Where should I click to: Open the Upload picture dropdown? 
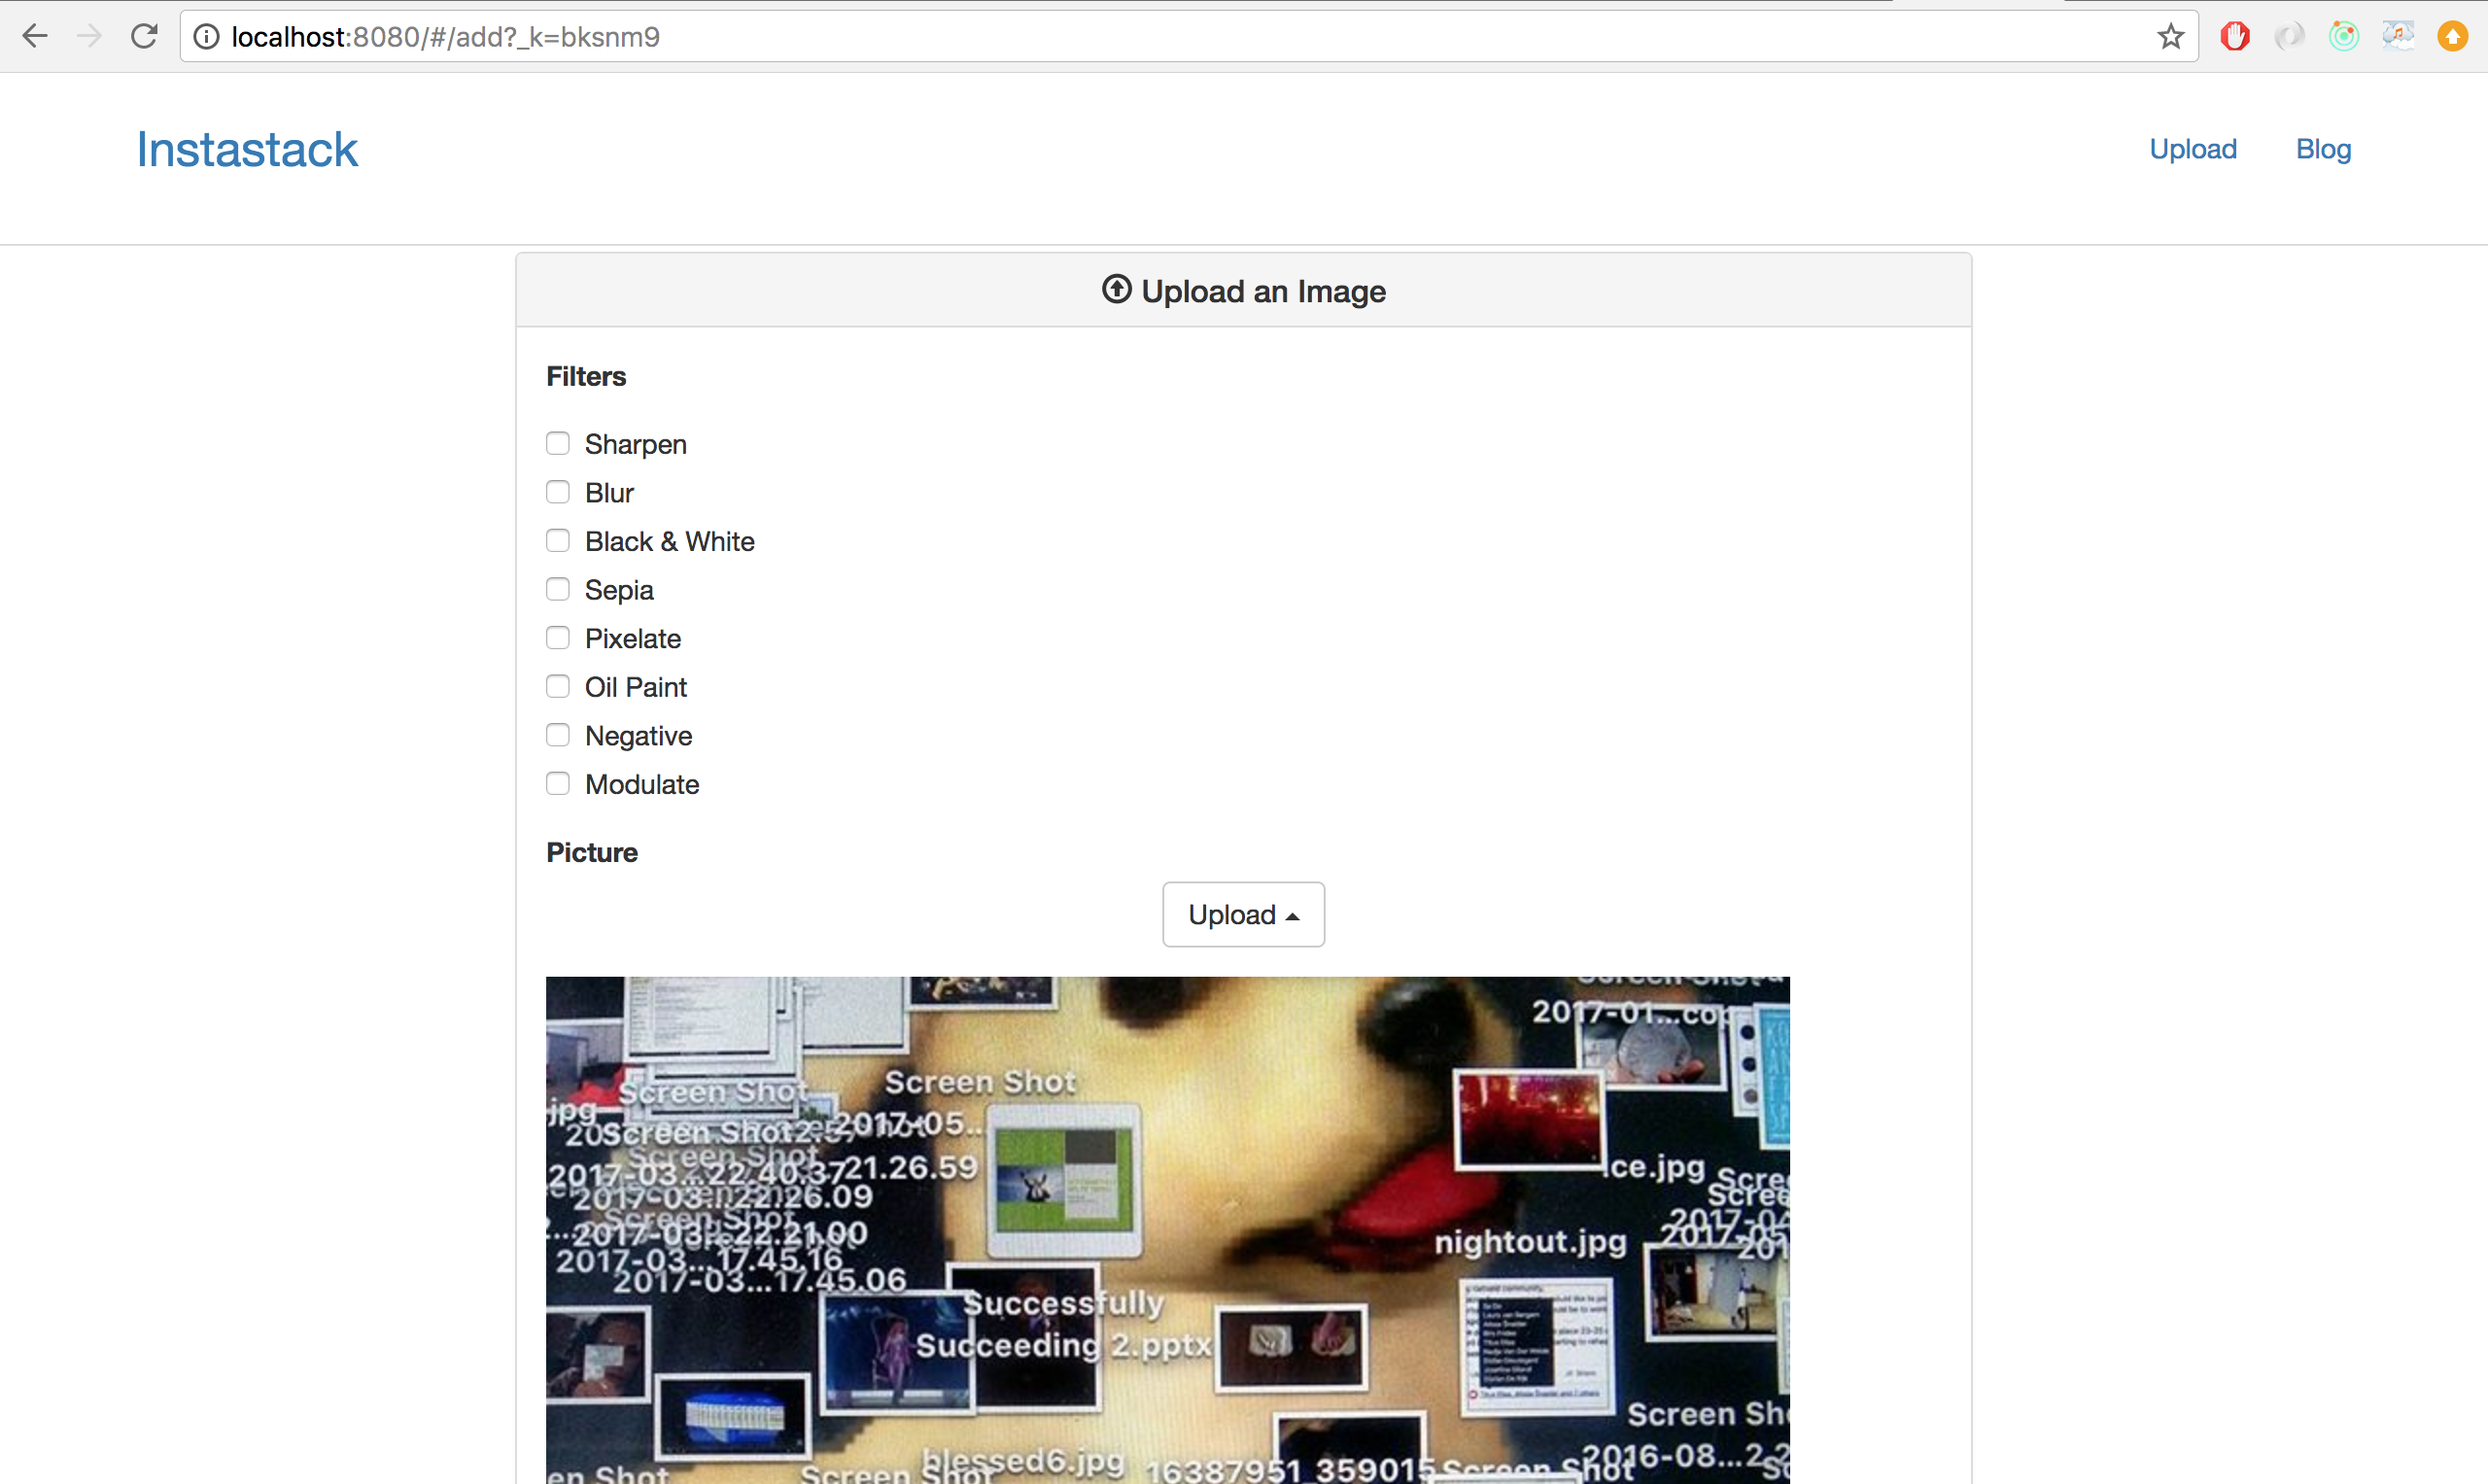(1243, 914)
